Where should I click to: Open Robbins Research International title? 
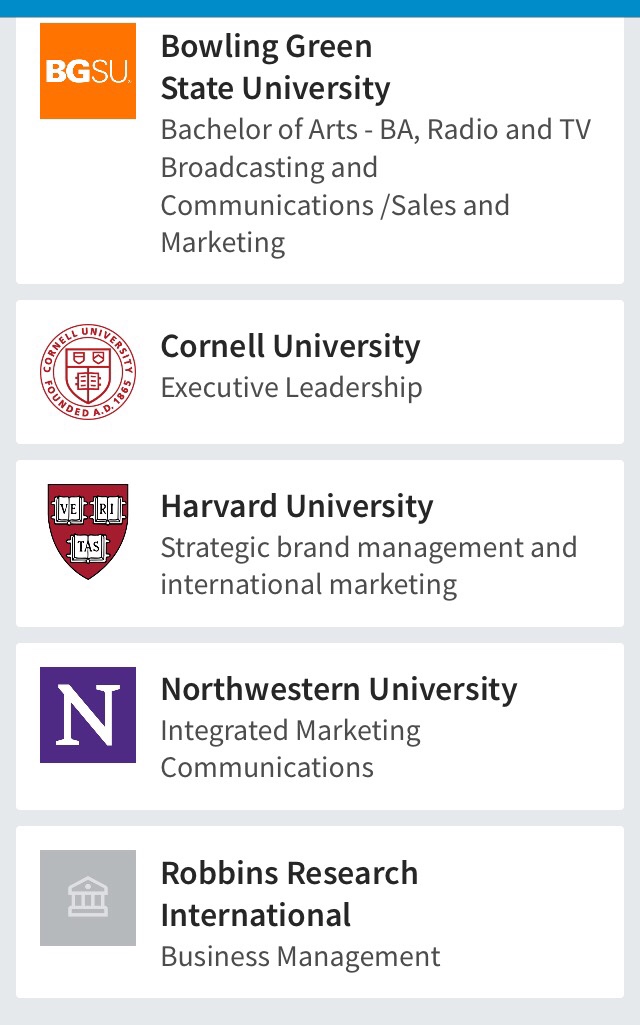[x=289, y=894]
